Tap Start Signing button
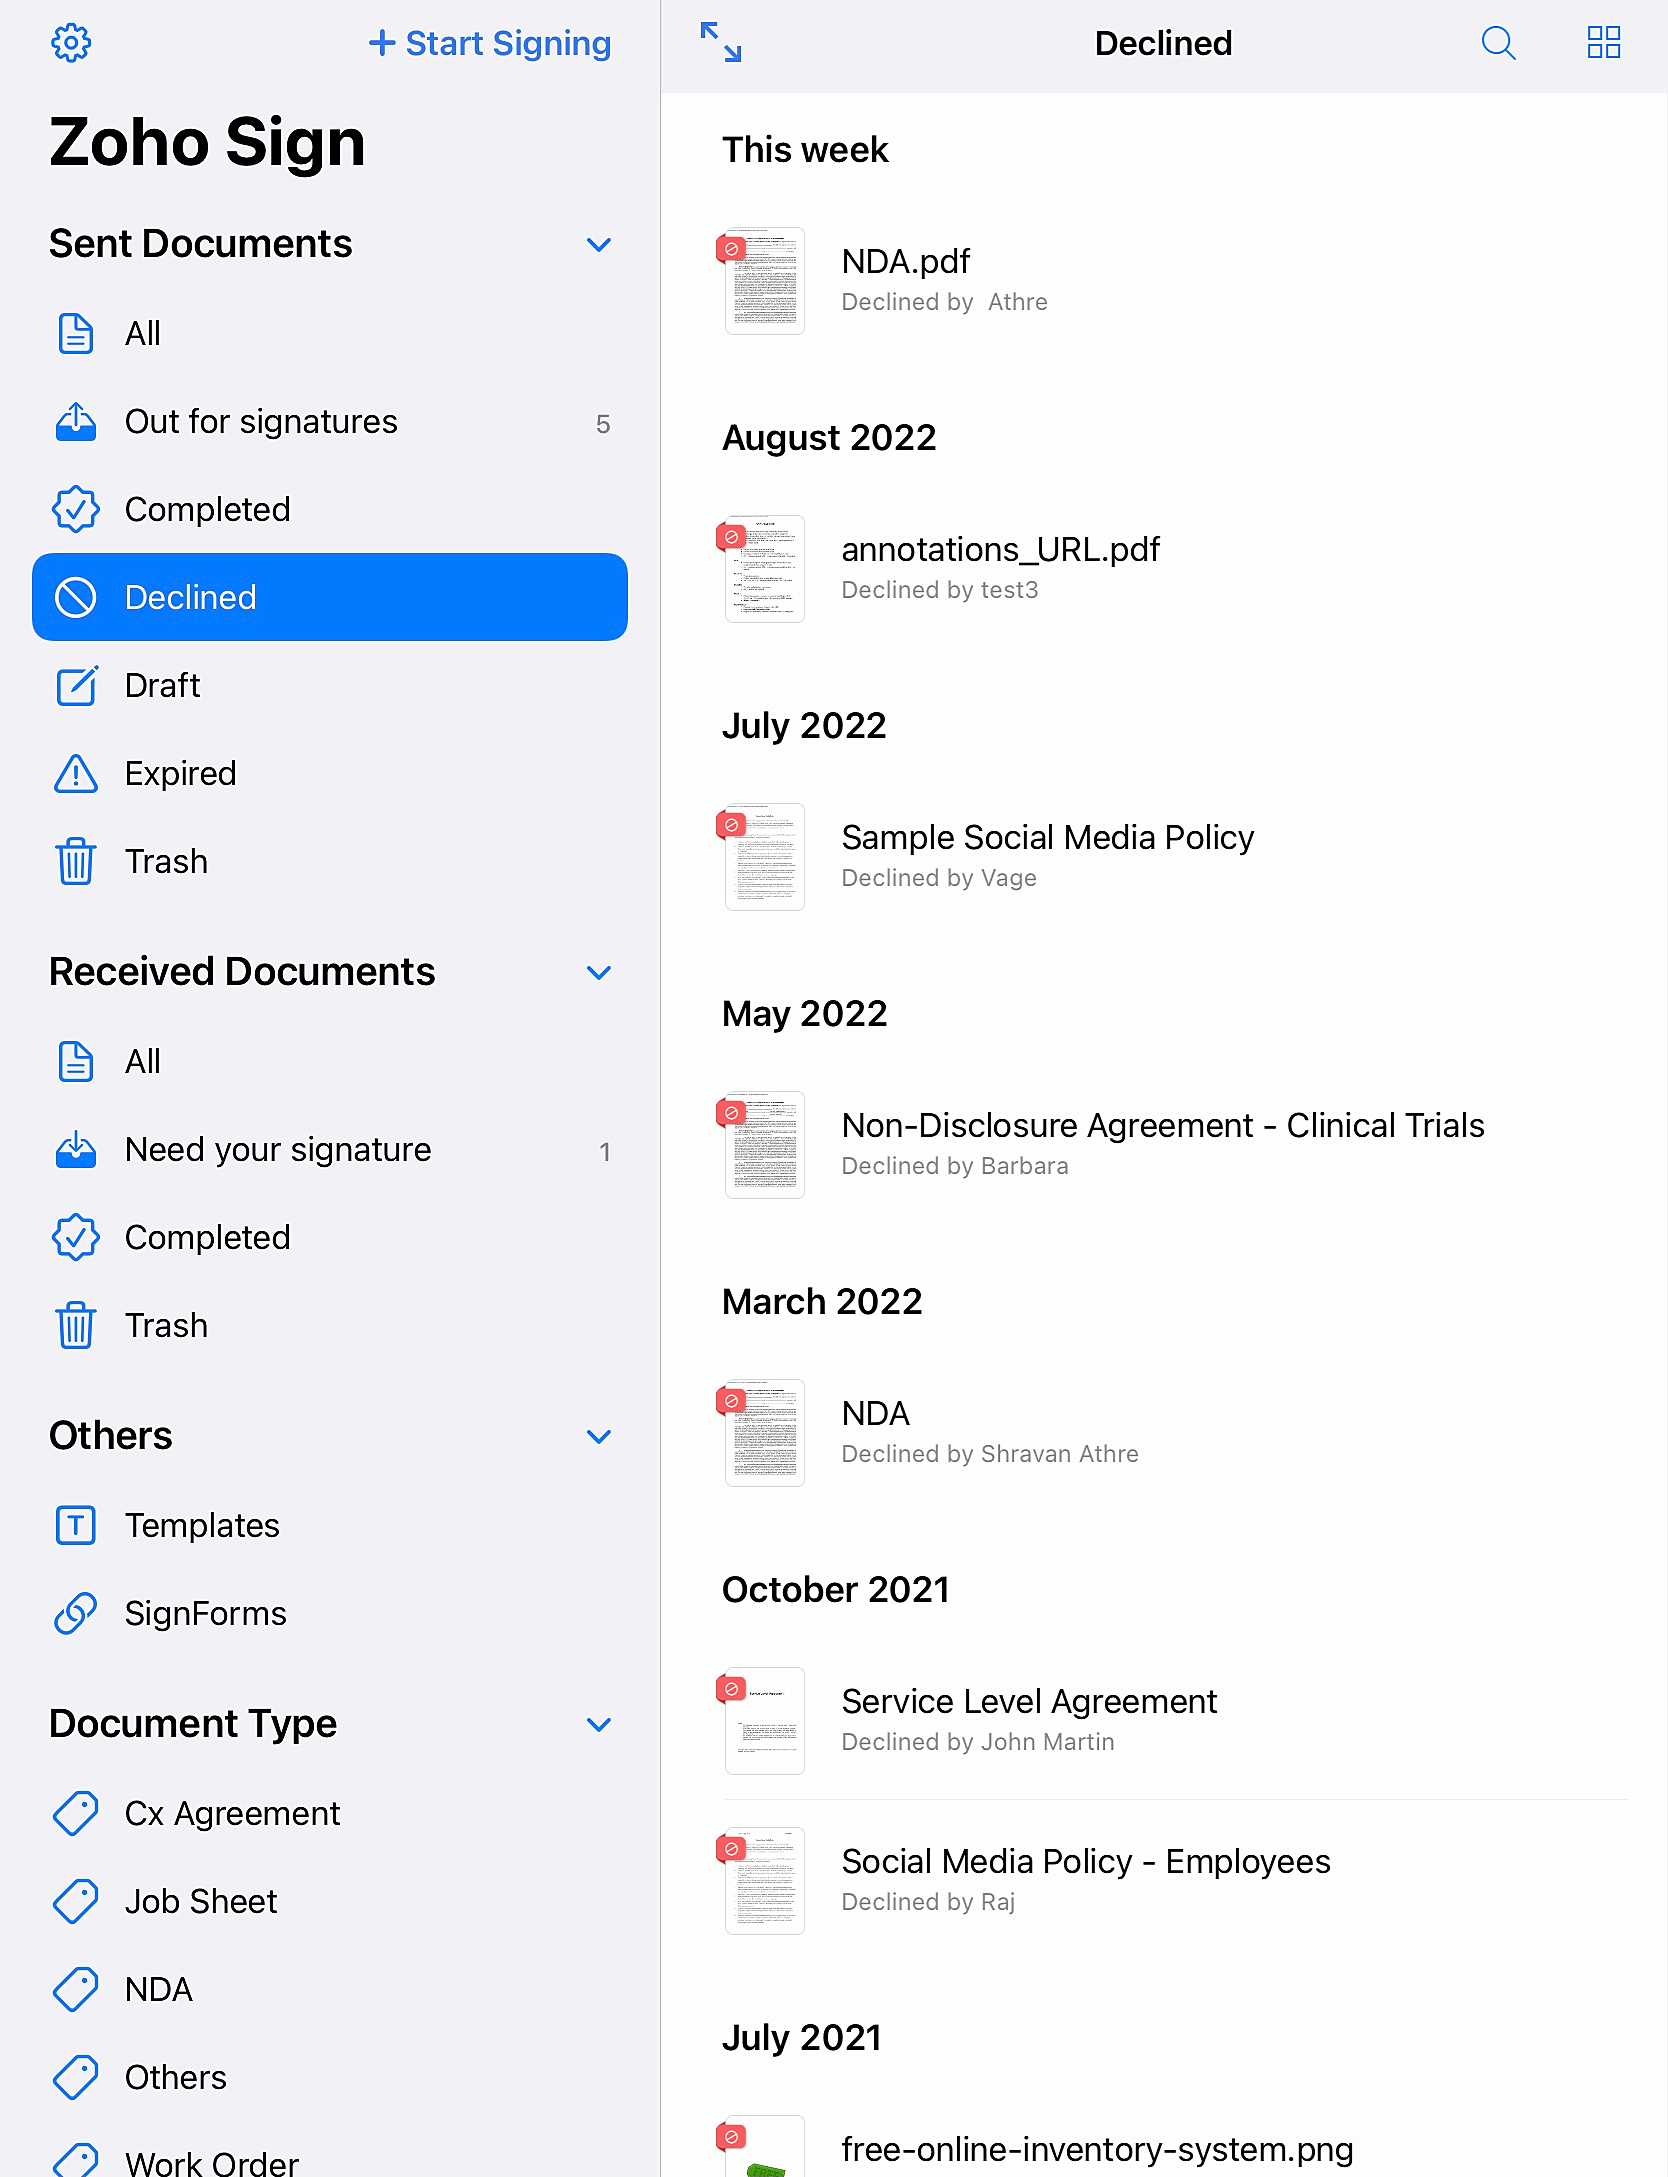The height and width of the screenshot is (2177, 1668). pyautogui.click(x=490, y=43)
